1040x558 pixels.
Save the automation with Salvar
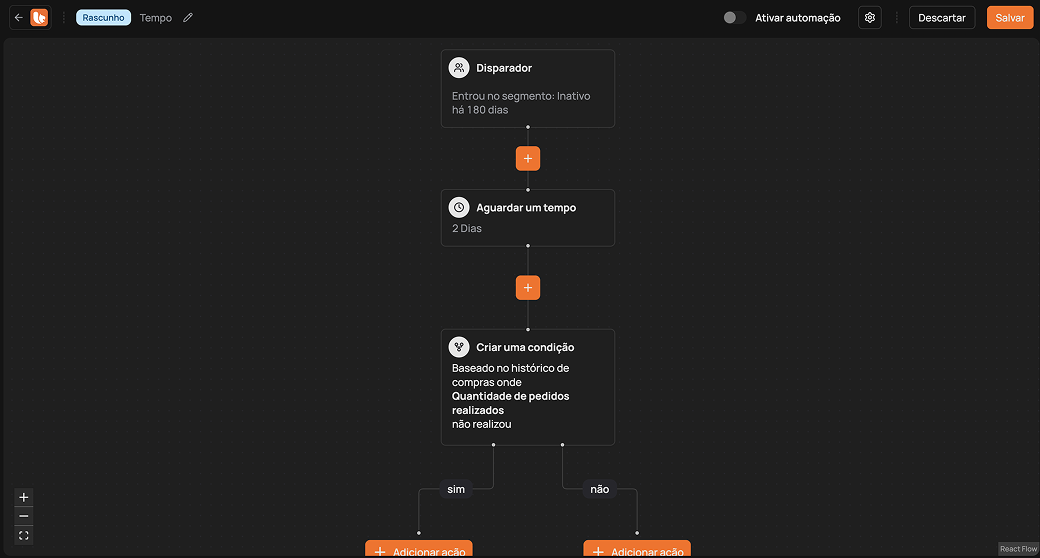point(1010,18)
